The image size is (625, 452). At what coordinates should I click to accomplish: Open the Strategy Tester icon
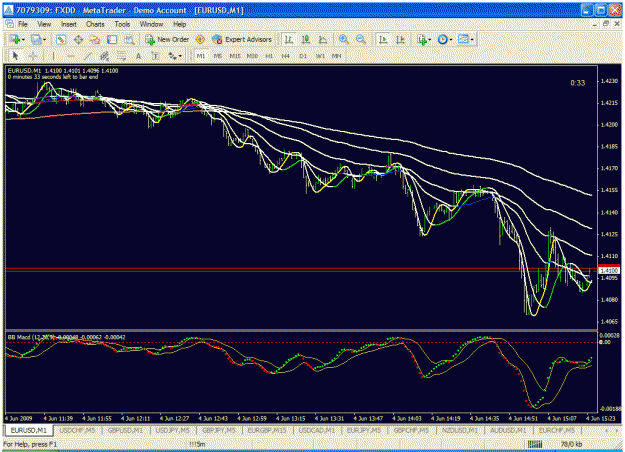coord(129,39)
